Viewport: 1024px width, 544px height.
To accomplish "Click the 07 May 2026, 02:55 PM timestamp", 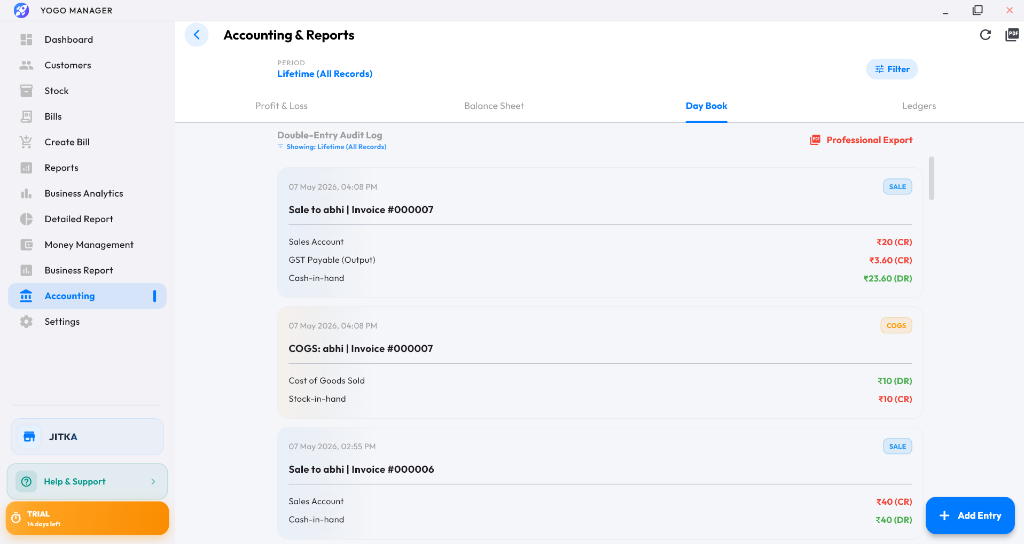I will pyautogui.click(x=332, y=447).
